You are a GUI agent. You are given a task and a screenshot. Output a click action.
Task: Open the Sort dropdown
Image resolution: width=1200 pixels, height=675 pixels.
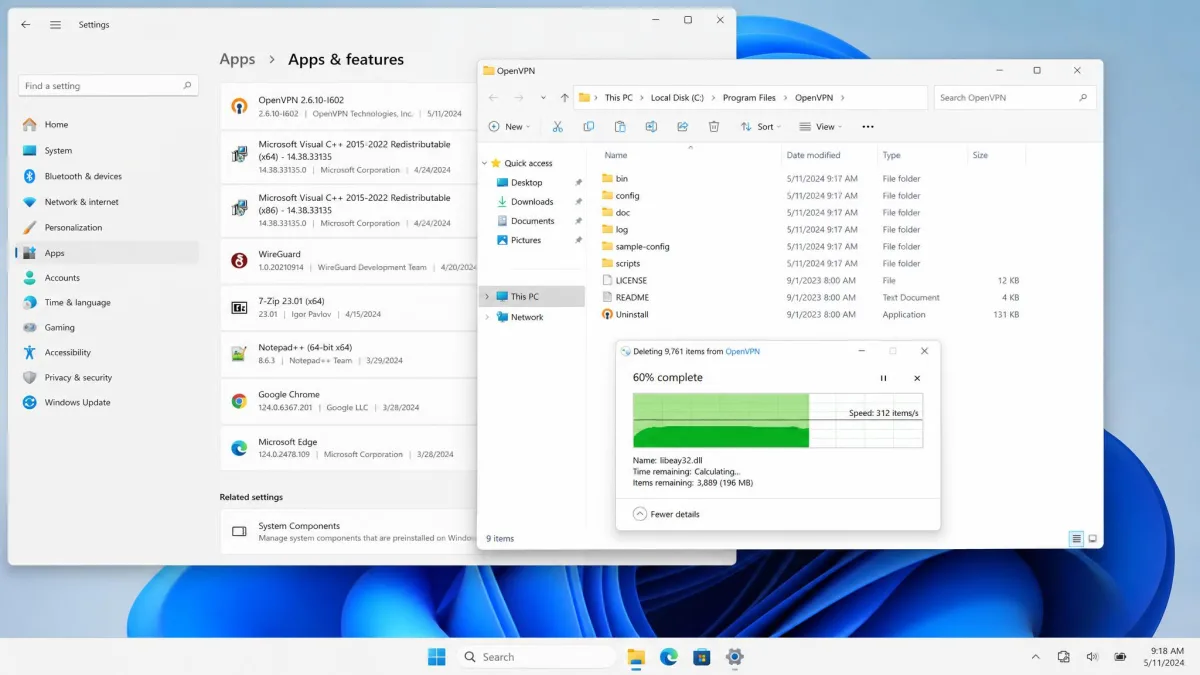(x=761, y=127)
